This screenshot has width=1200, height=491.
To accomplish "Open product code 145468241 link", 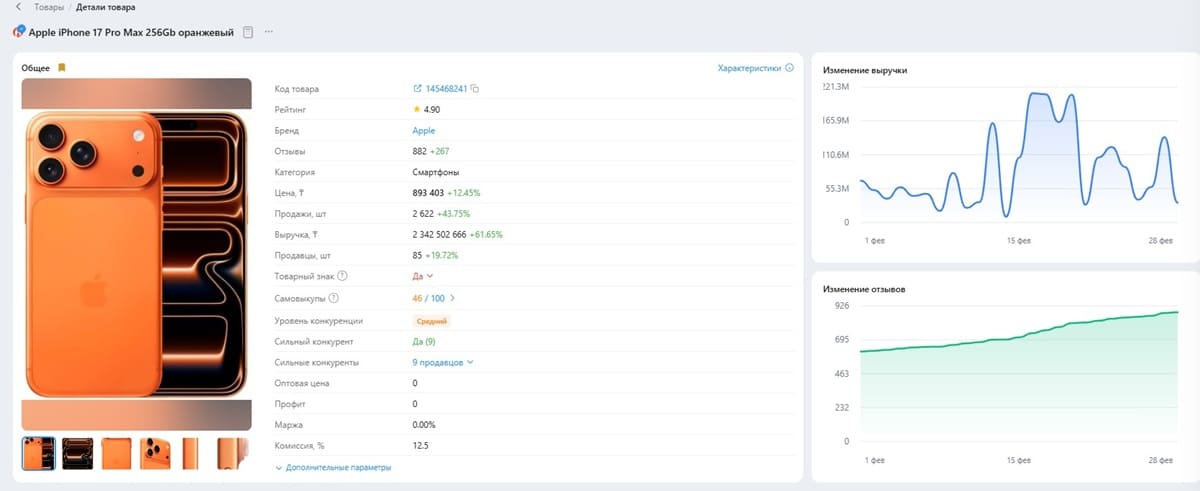I will coord(447,89).
